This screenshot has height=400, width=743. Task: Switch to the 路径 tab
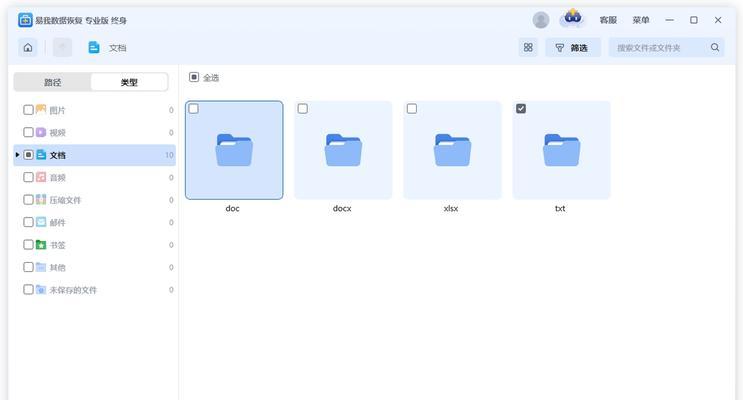coord(53,82)
